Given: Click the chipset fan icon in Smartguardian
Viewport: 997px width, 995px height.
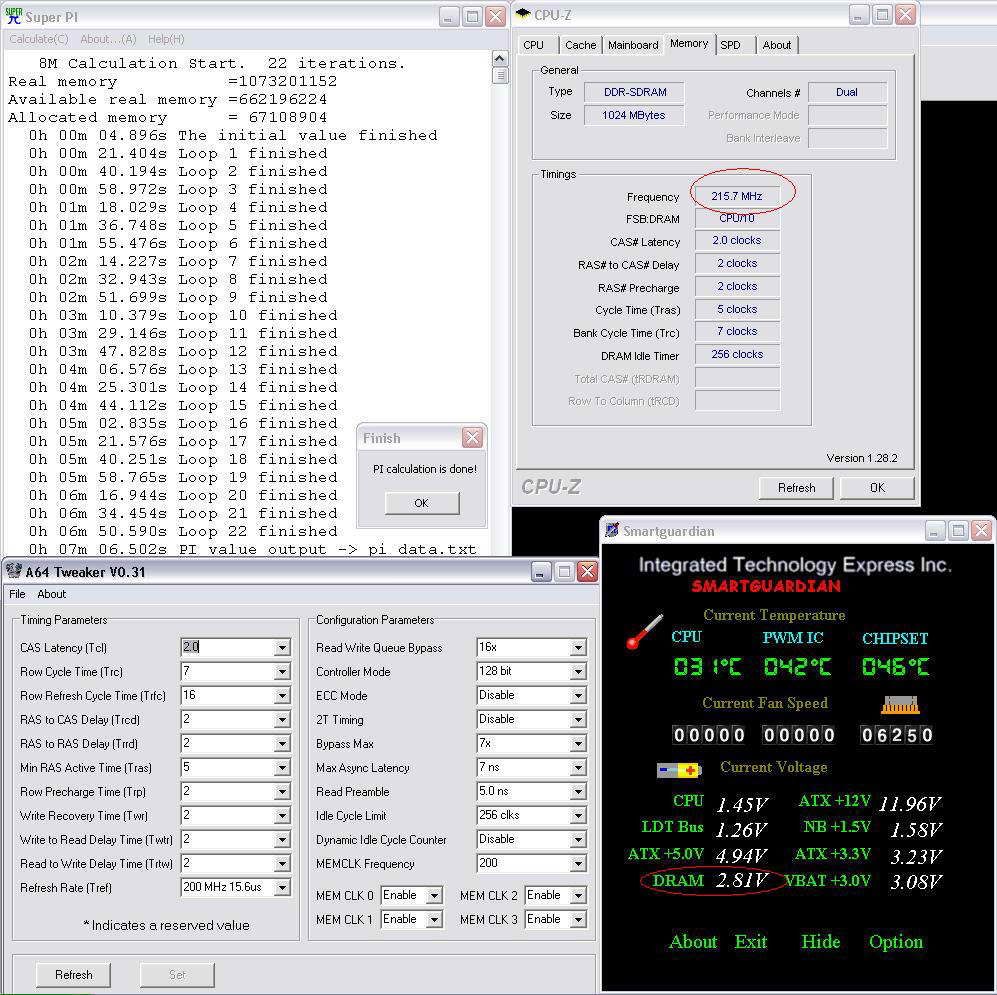Looking at the screenshot, I should (900, 704).
